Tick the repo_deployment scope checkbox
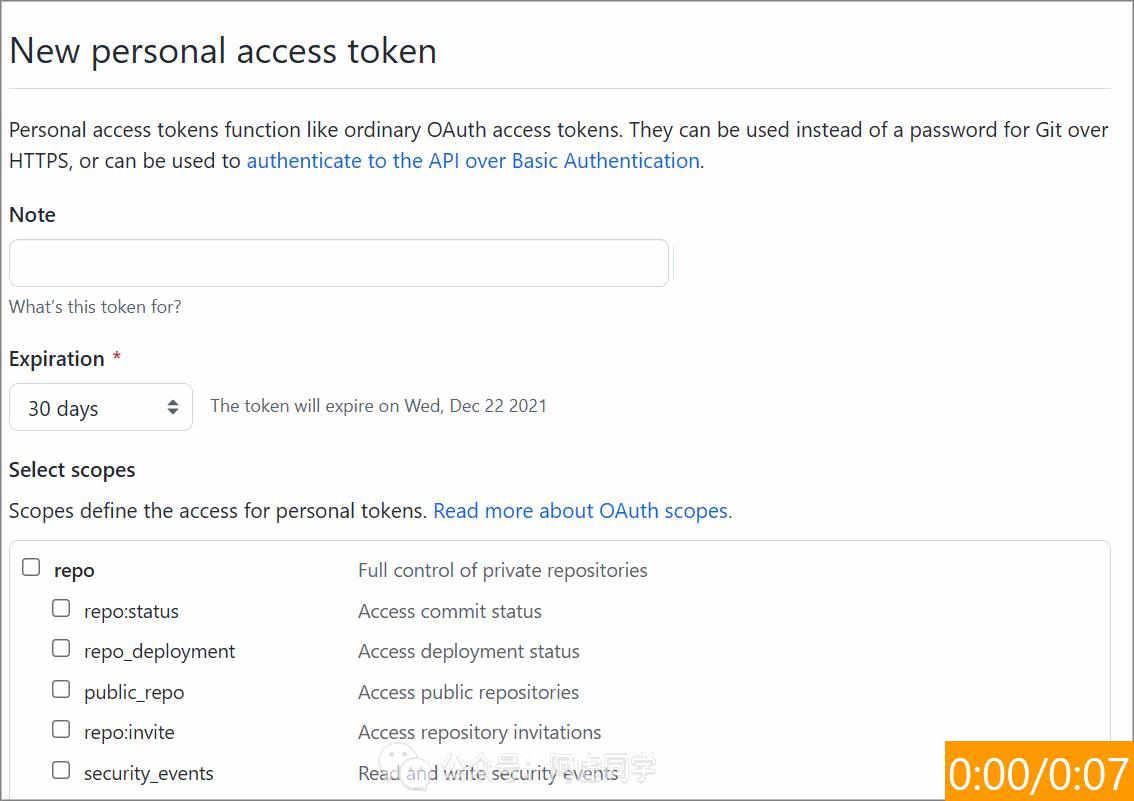The width and height of the screenshot is (1134, 801). click(x=62, y=649)
